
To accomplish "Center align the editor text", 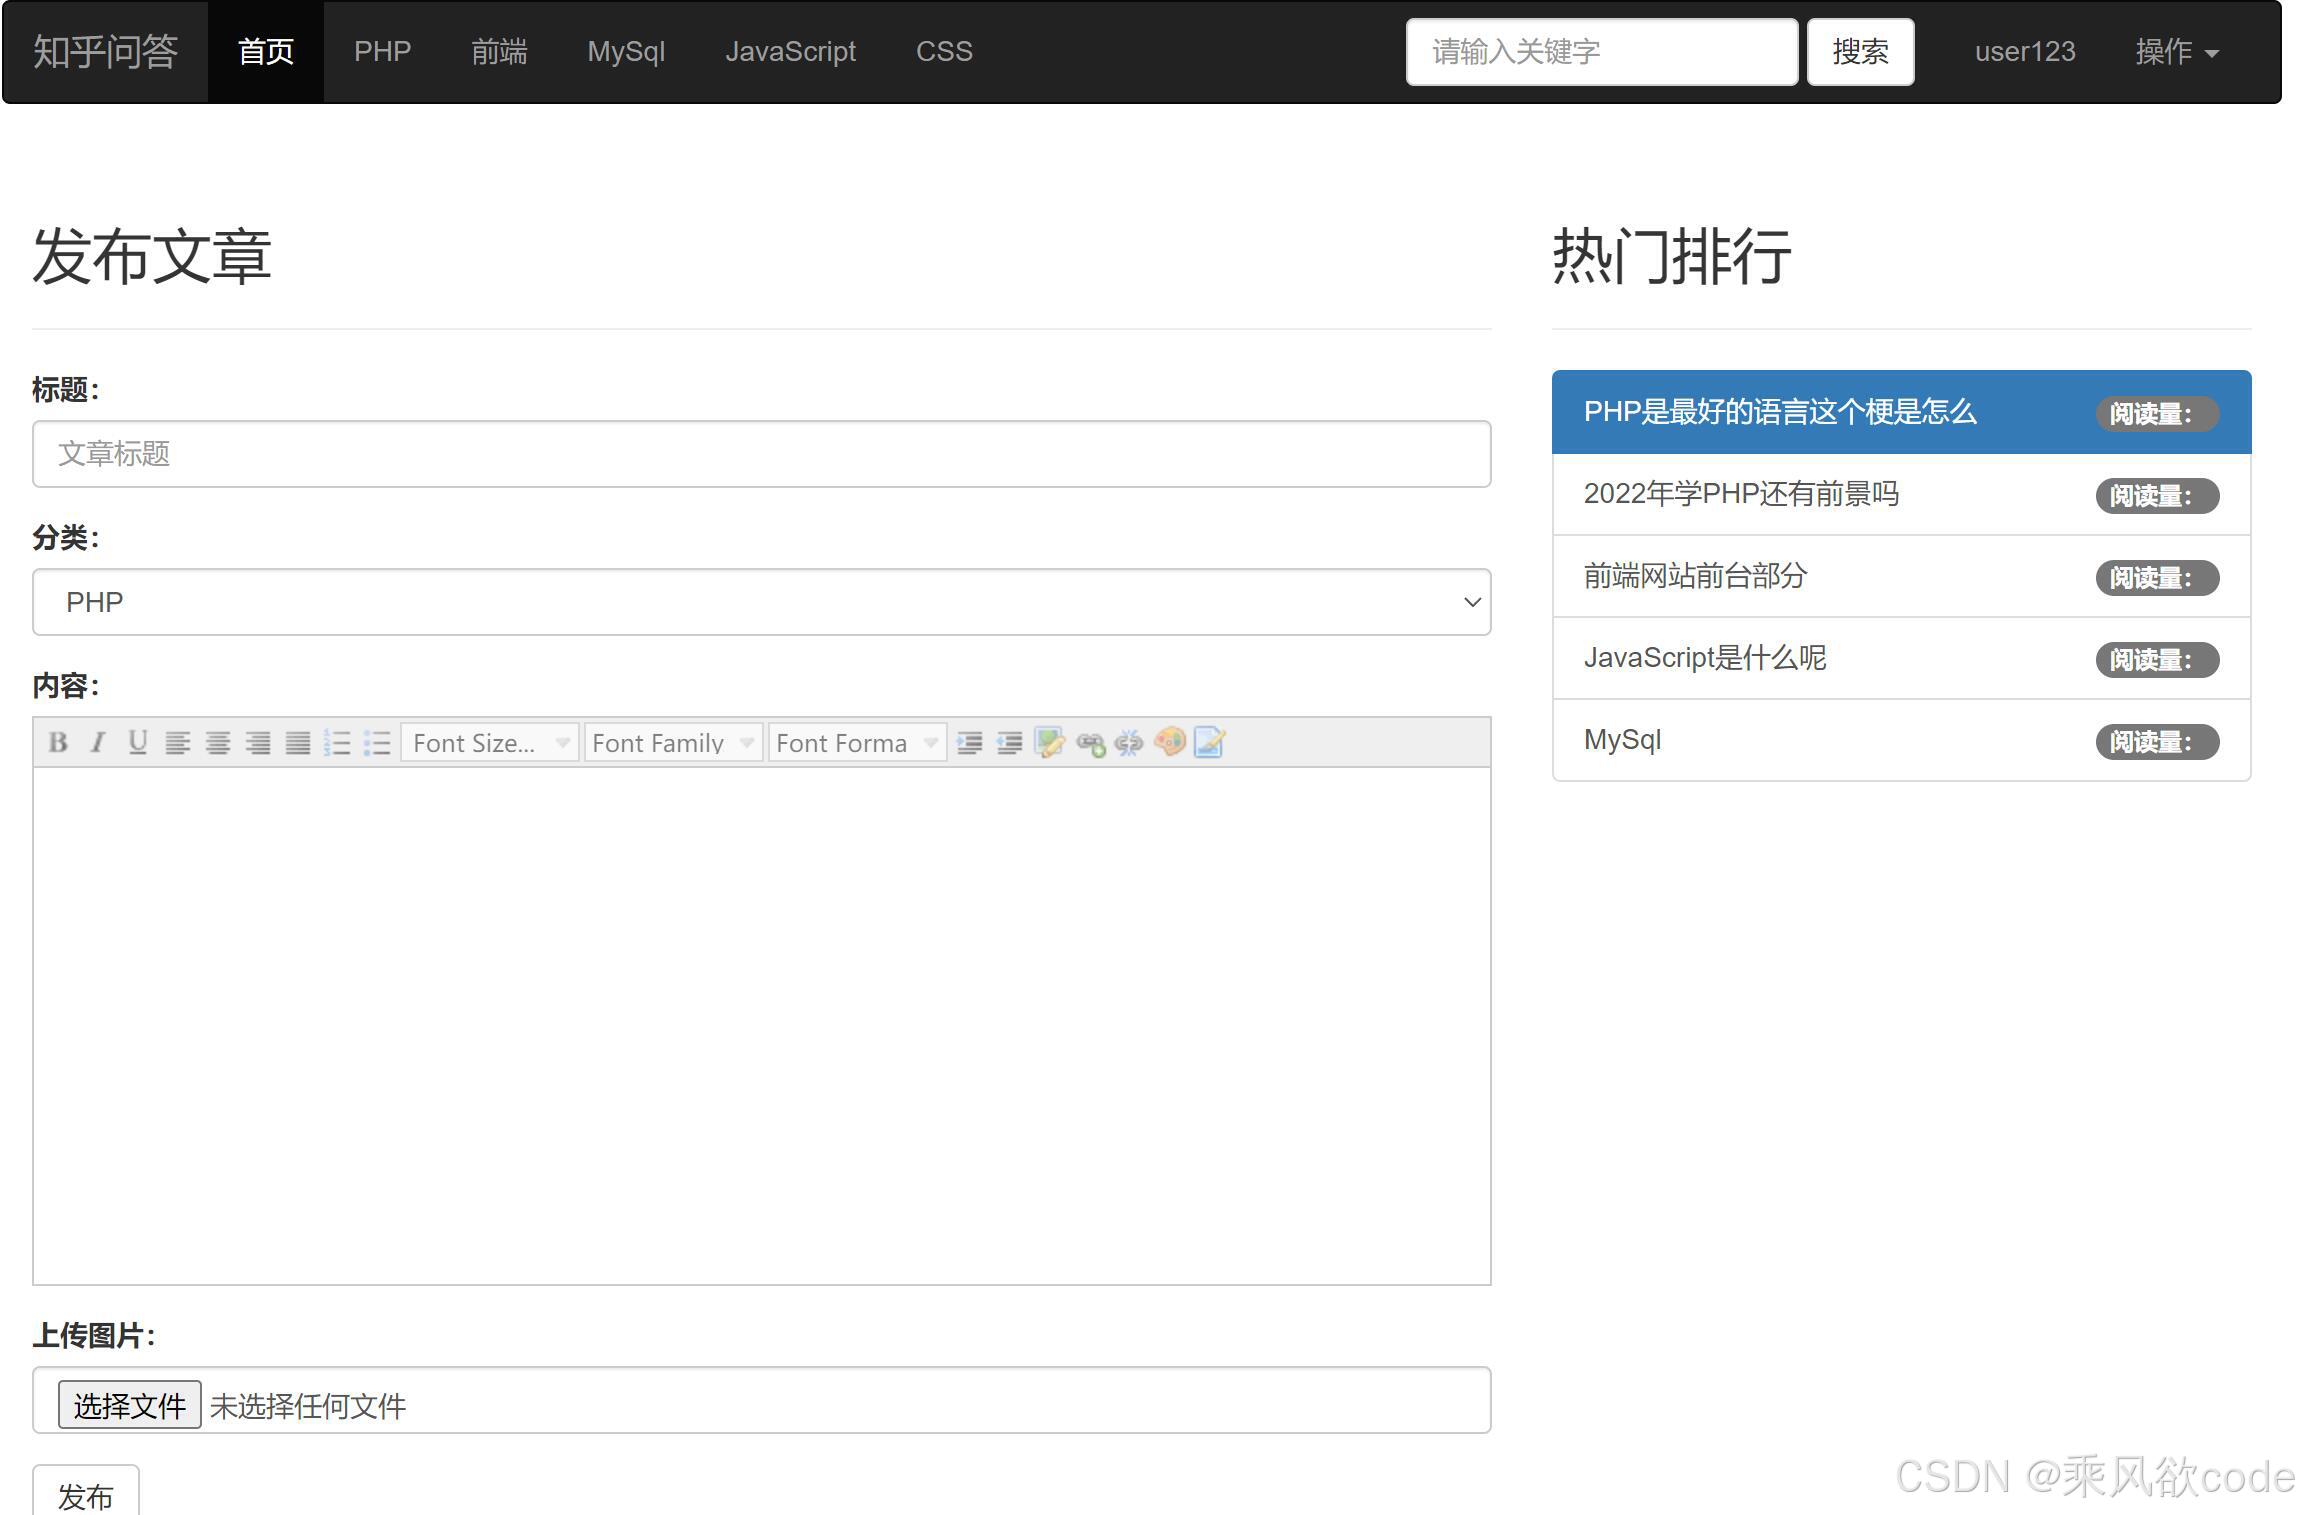I will click(x=218, y=742).
